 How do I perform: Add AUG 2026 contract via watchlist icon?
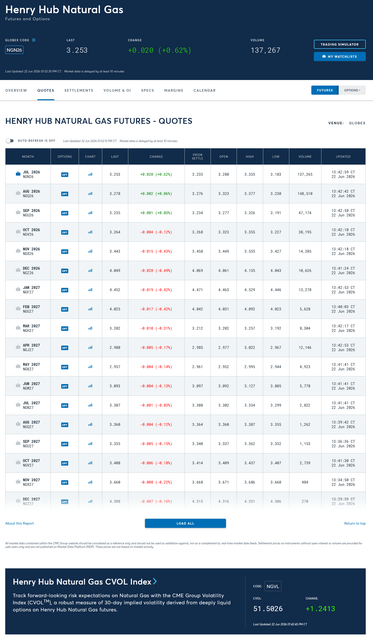[18, 193]
